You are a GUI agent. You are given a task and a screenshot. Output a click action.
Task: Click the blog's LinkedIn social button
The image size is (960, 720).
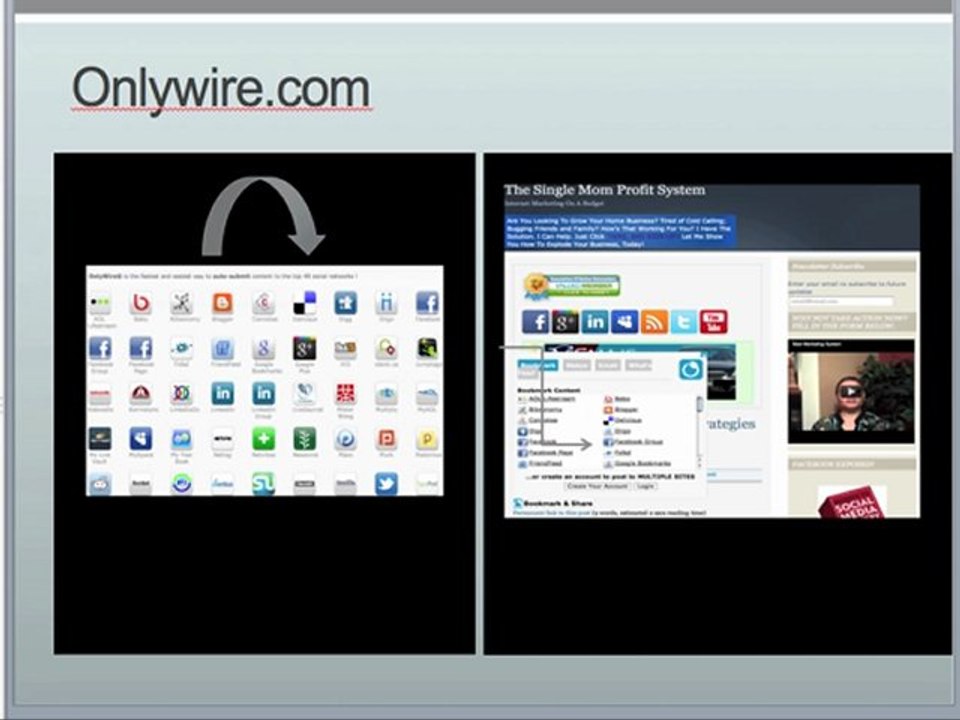pyautogui.click(x=594, y=322)
